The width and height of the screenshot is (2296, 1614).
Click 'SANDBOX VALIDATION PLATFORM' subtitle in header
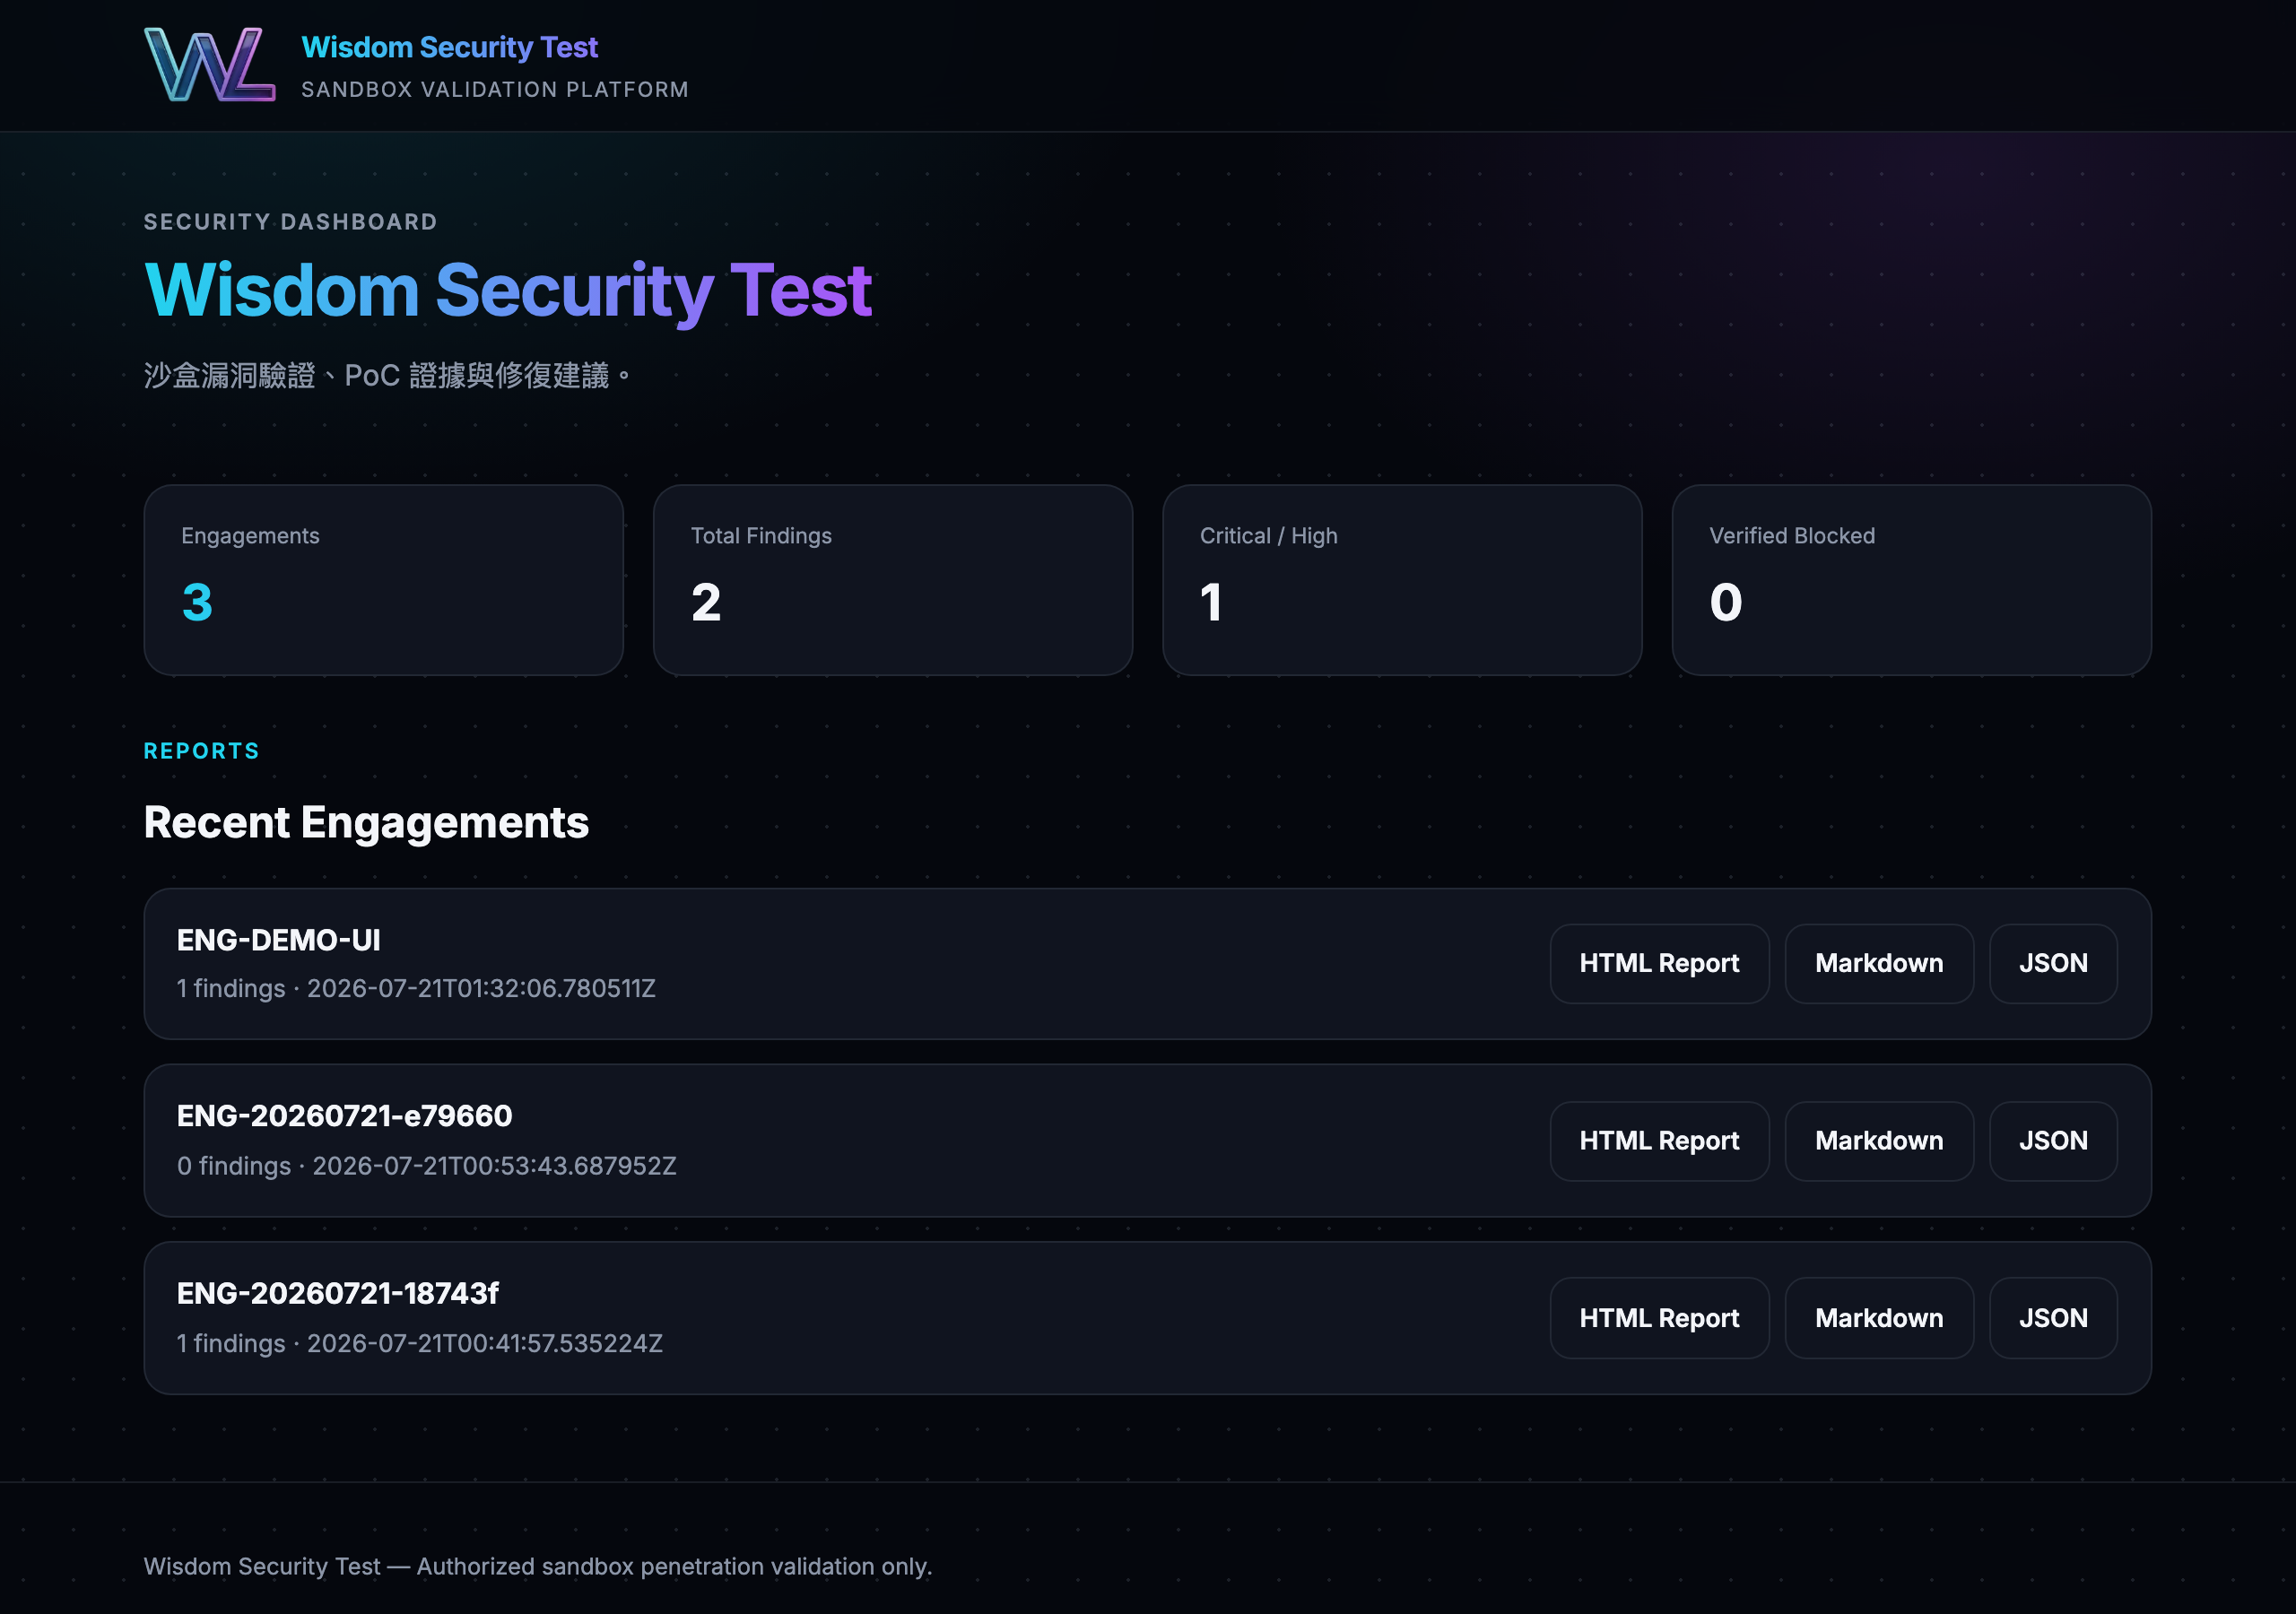pos(495,89)
